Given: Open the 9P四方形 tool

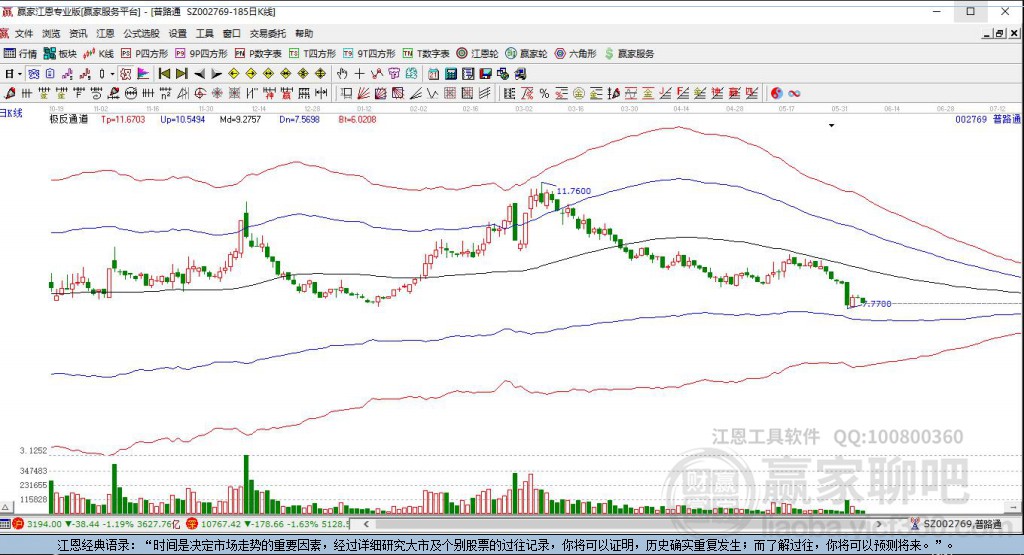Looking at the screenshot, I should 201,54.
